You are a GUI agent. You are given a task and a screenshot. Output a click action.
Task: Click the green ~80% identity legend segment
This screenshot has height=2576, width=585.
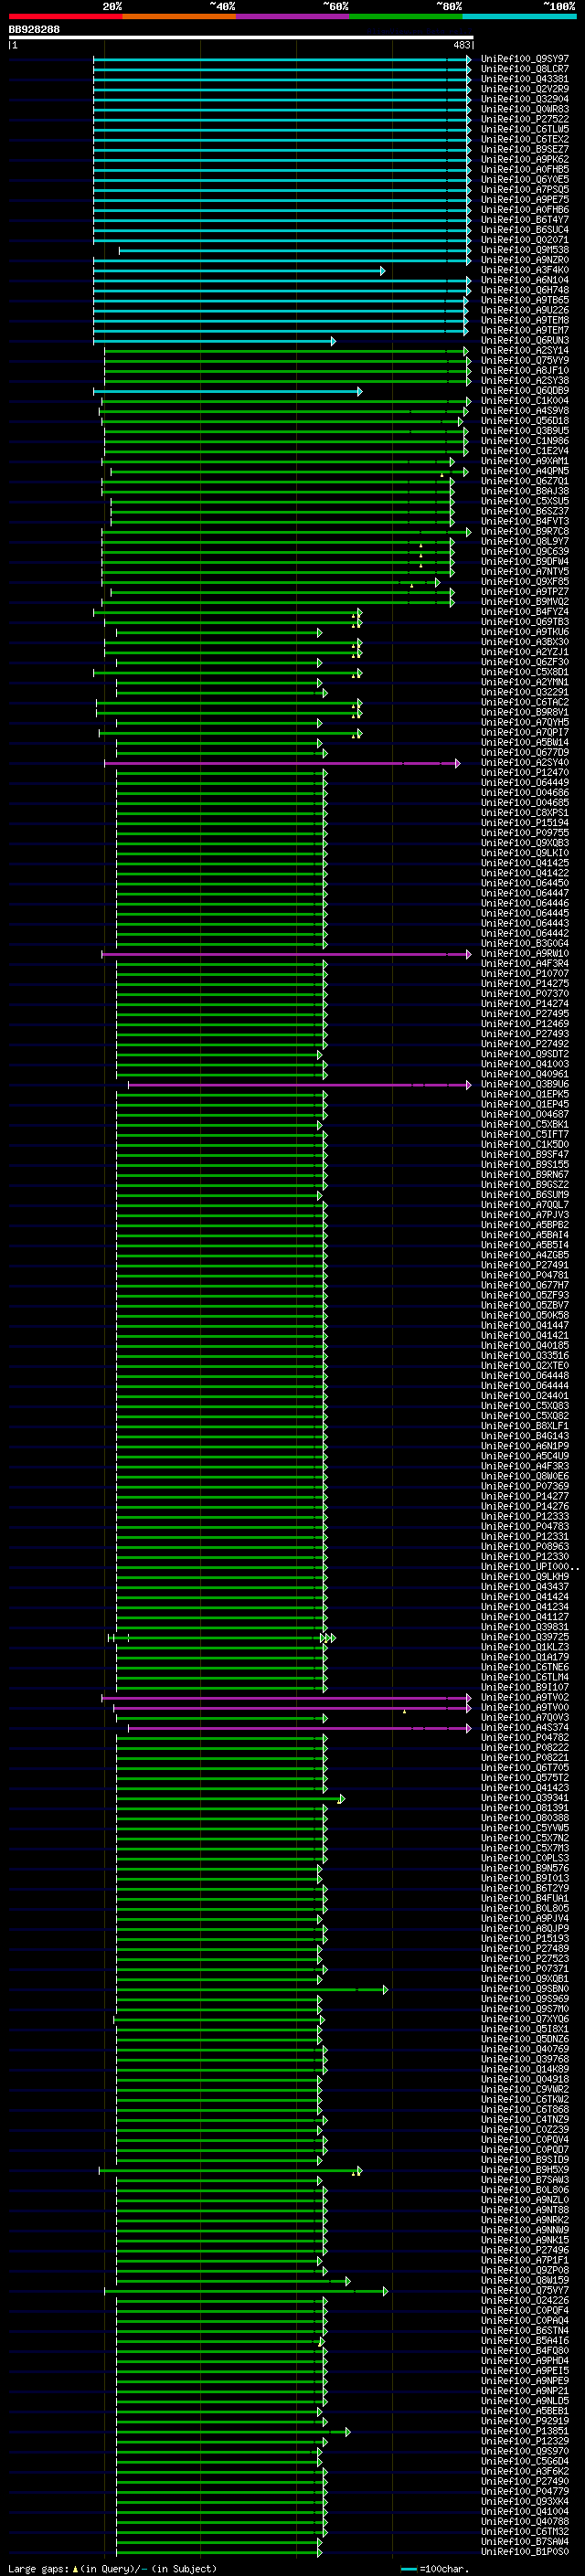pos(405,16)
